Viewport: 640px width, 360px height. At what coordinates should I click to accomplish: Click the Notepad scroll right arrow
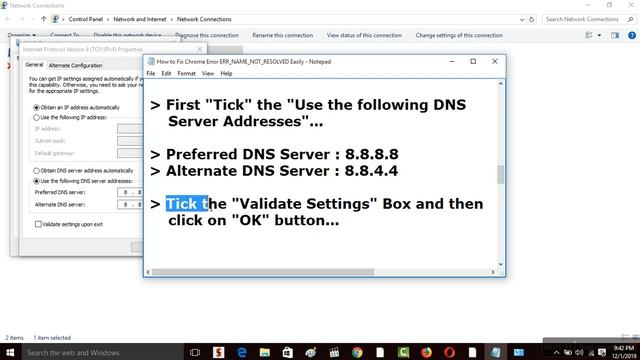pos(493,272)
